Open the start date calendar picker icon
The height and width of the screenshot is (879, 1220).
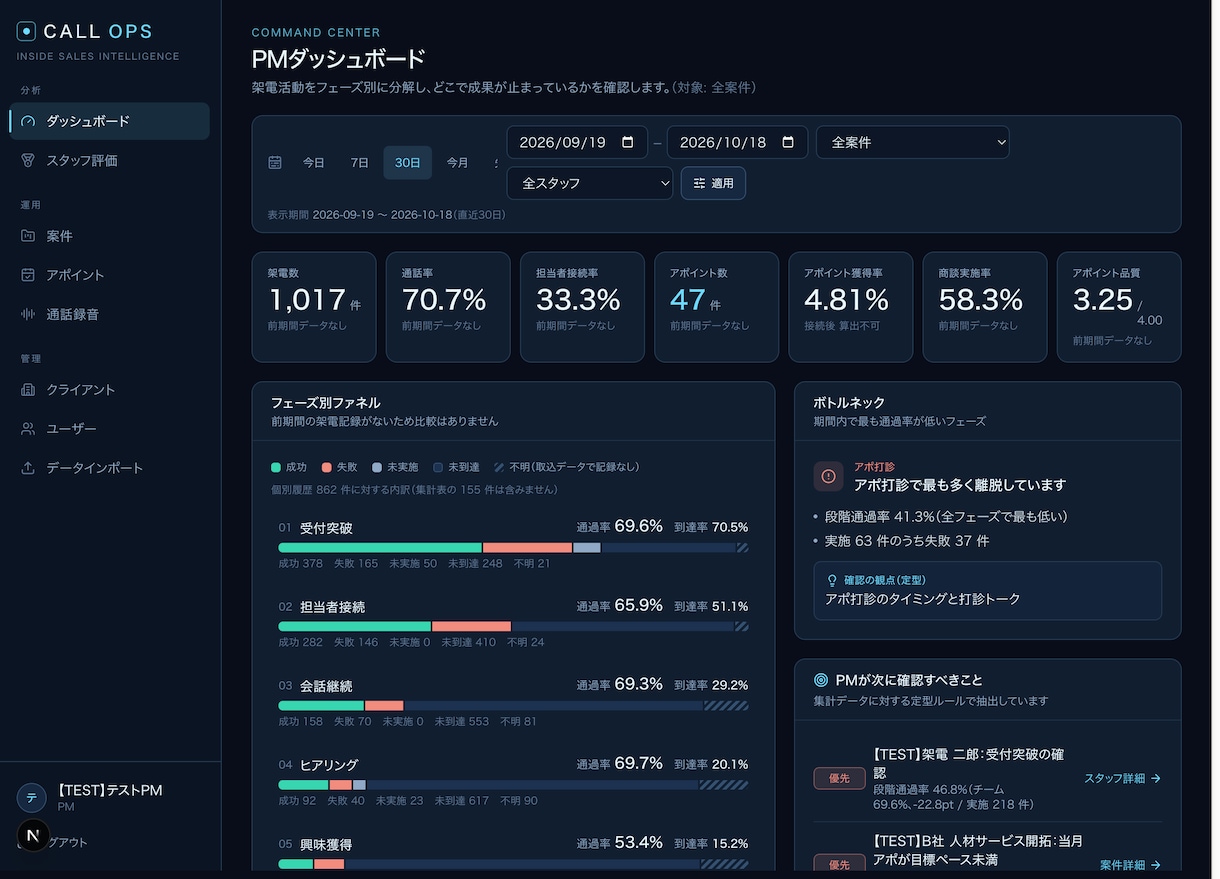point(628,142)
